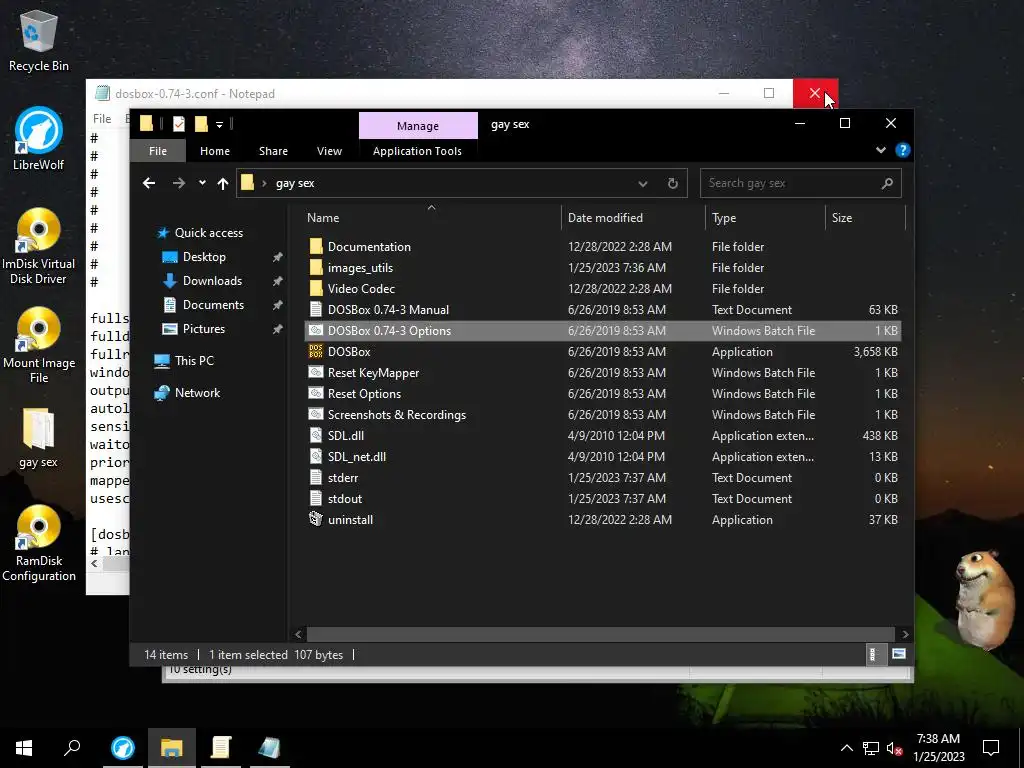Open ImDisk Virtual Disk Driver shortcut
Image resolution: width=1024 pixels, height=768 pixels.
(38, 246)
